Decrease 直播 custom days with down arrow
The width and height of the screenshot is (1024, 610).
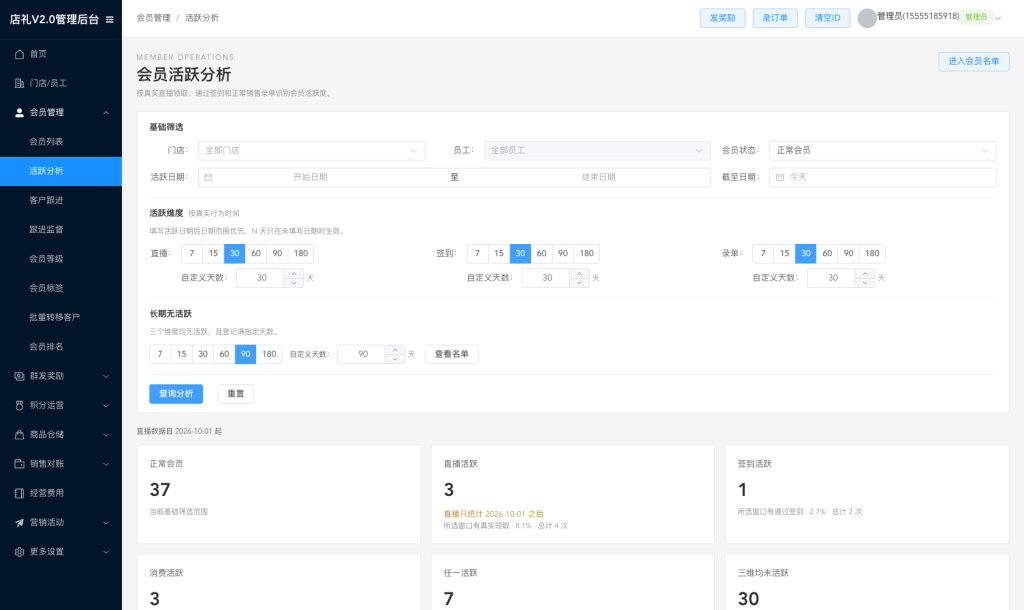pos(294,283)
